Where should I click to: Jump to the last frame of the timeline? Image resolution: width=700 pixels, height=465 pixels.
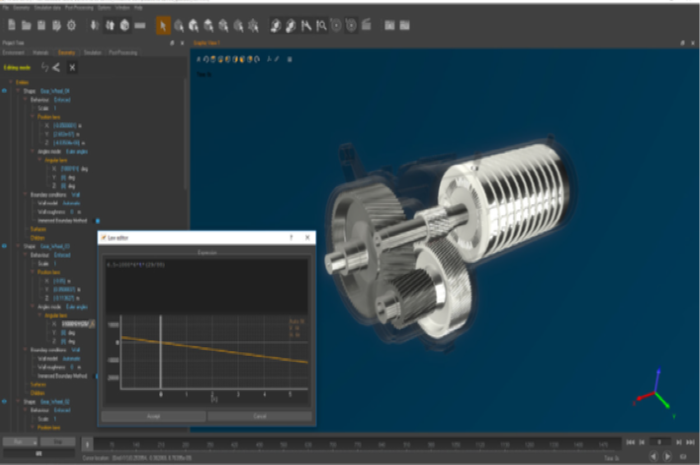[690, 441]
